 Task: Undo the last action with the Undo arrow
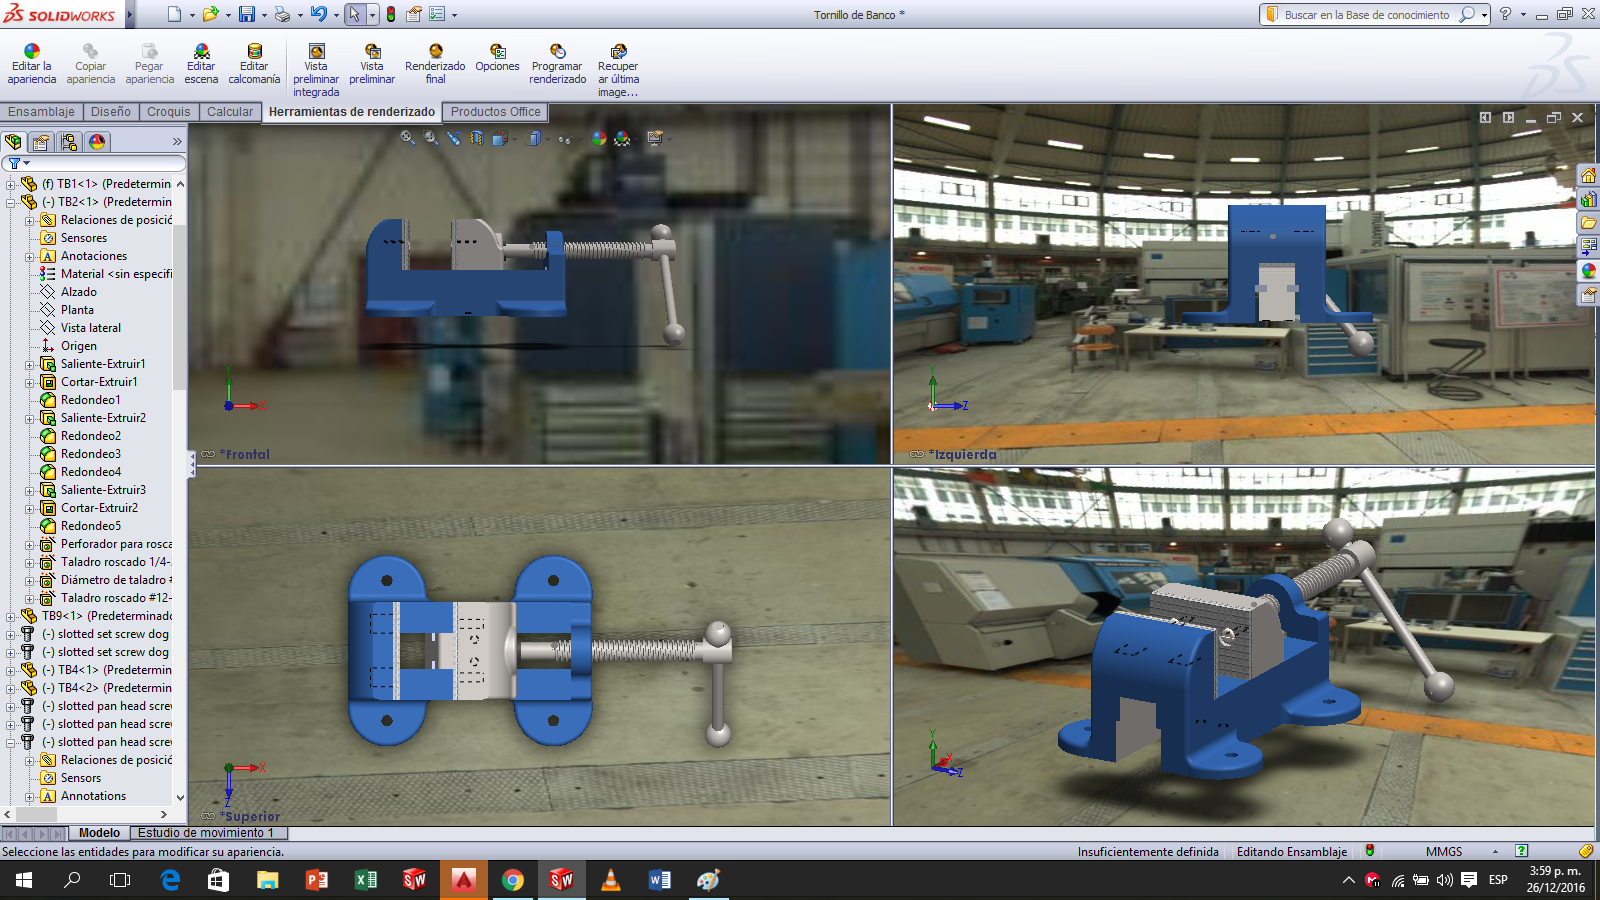click(318, 14)
